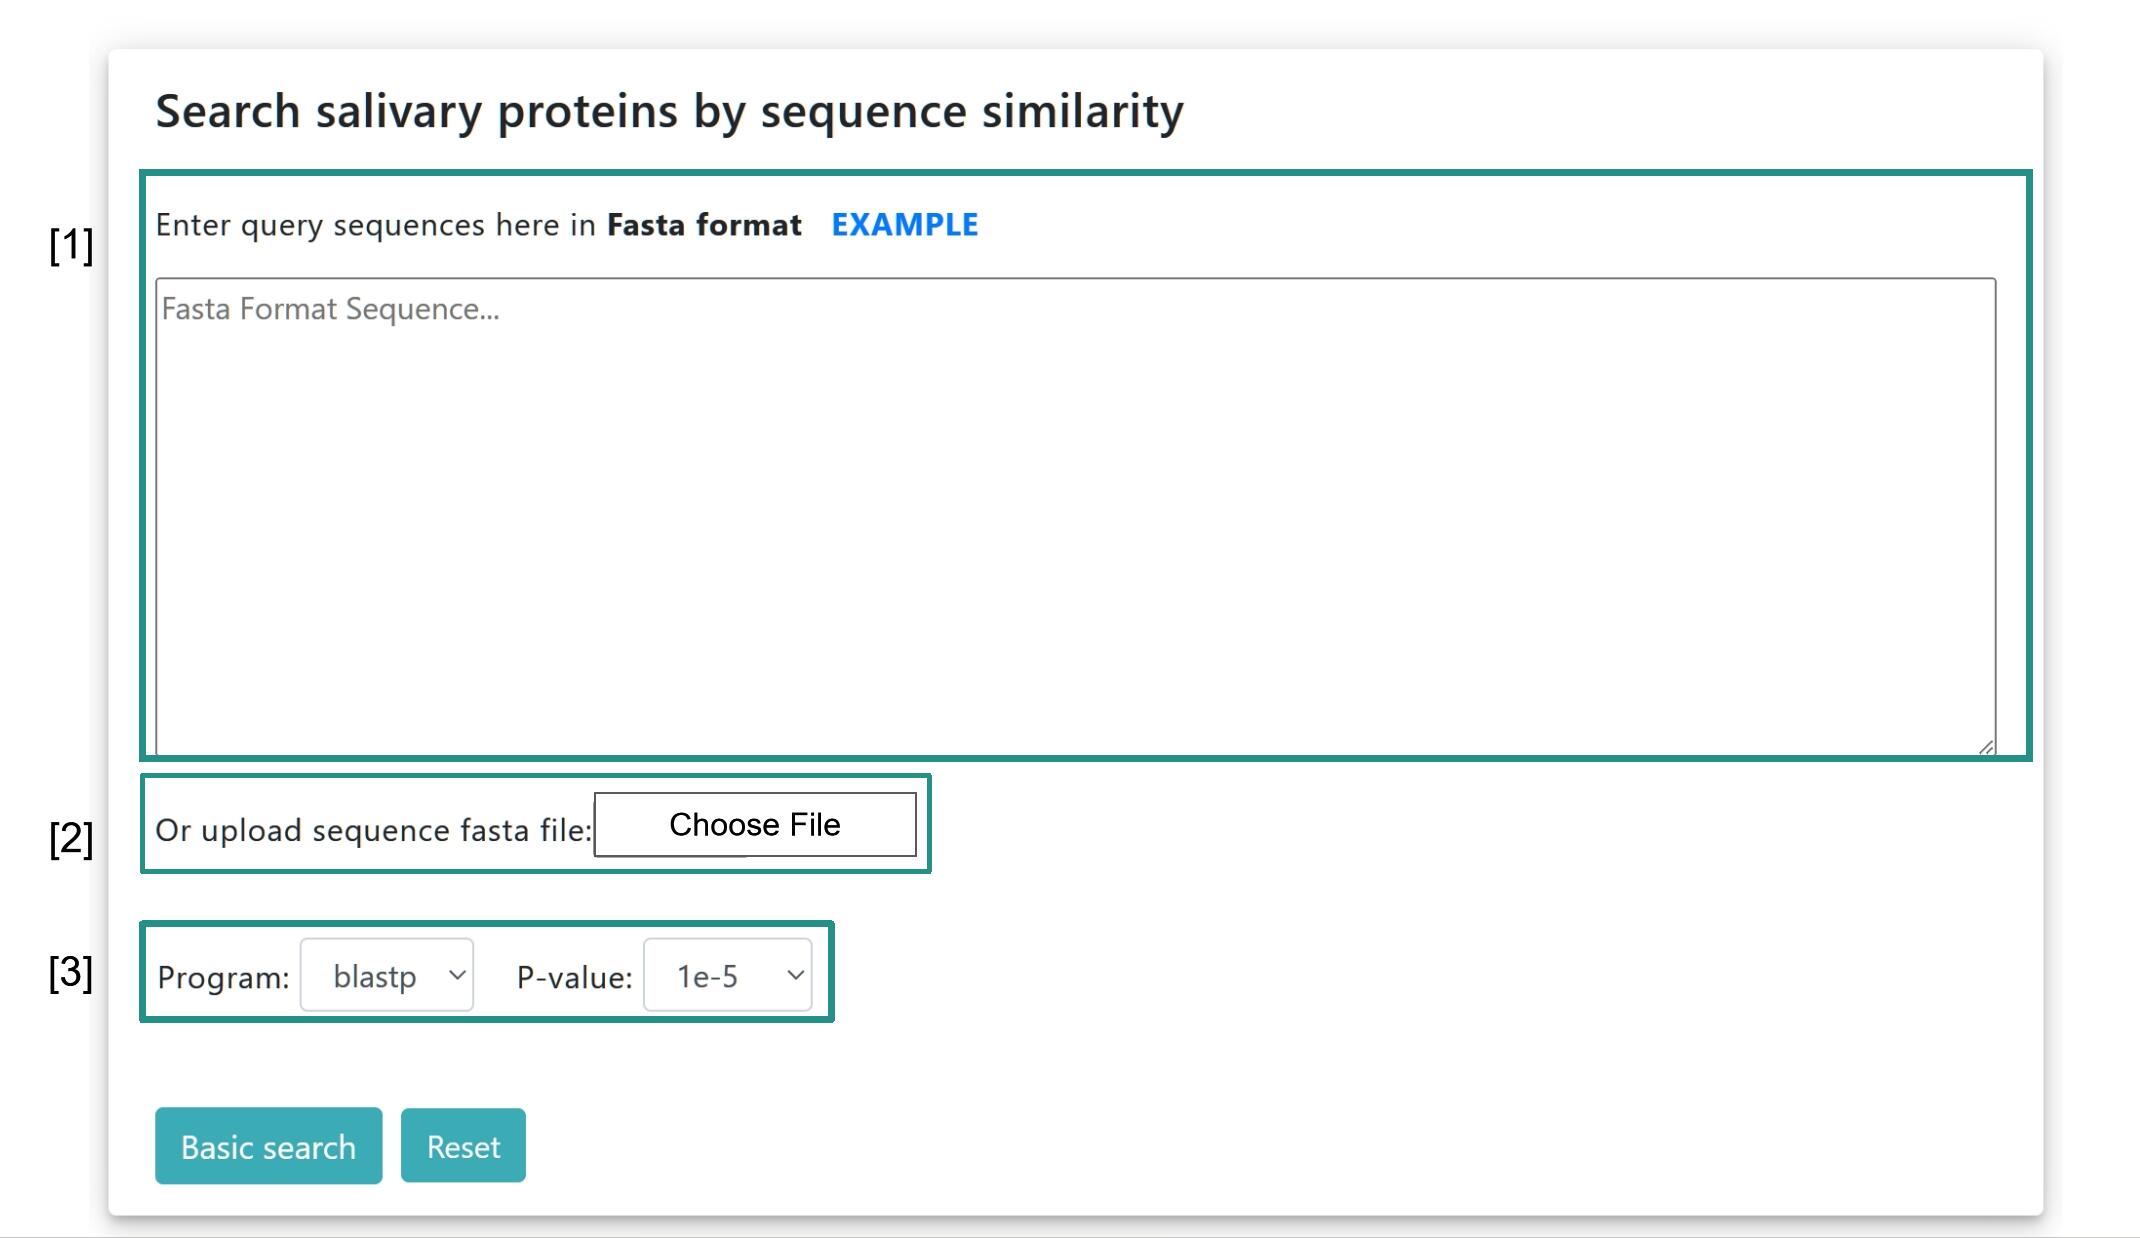This screenshot has width=2140, height=1238.
Task: Click the [1] annotation marker
Action: pyautogui.click(x=71, y=245)
